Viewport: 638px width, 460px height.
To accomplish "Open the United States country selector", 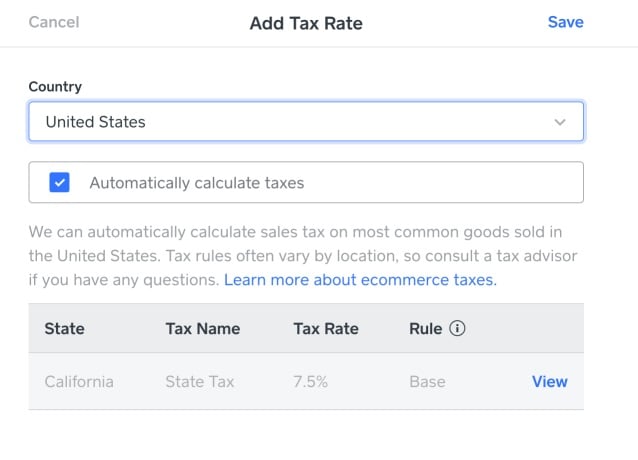I will [306, 122].
